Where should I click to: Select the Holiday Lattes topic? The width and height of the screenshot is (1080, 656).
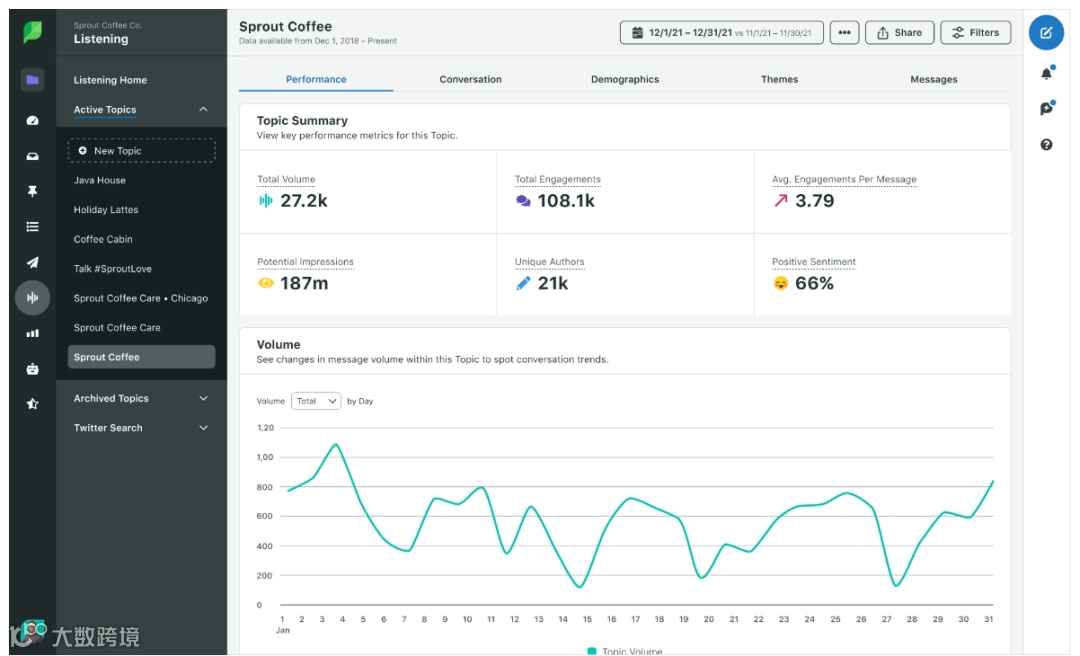pos(106,209)
